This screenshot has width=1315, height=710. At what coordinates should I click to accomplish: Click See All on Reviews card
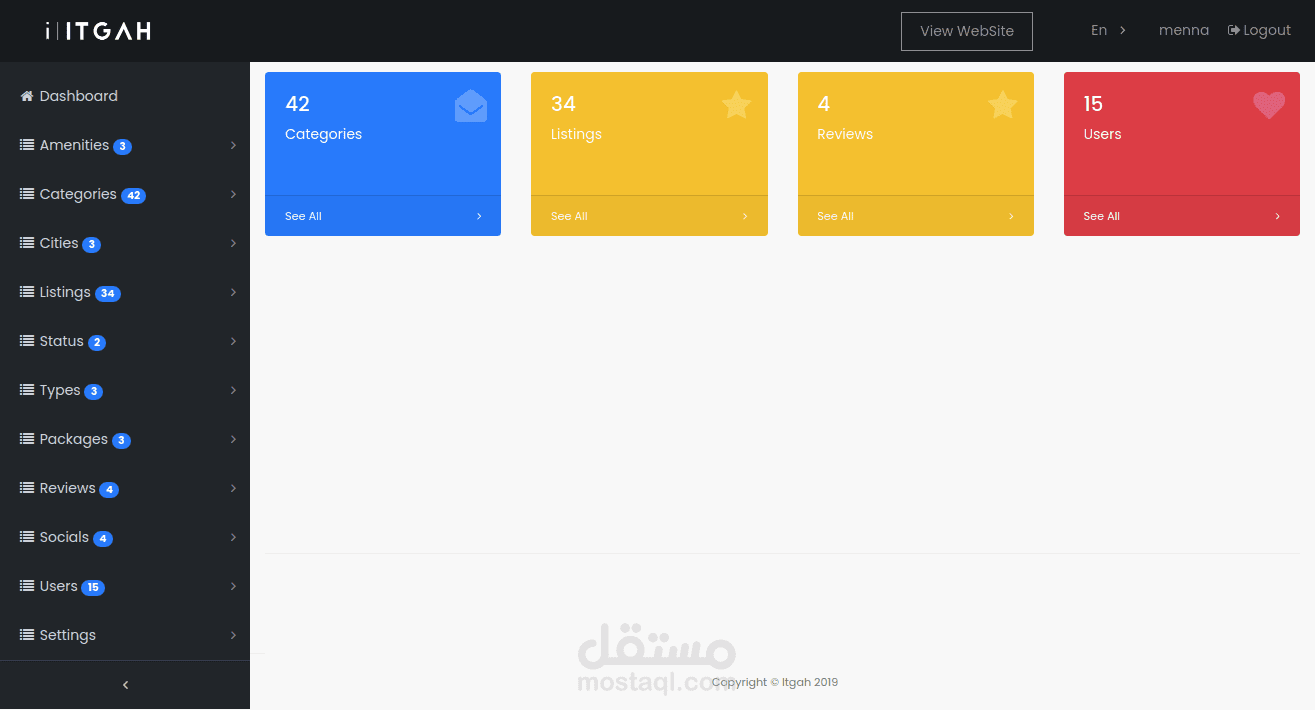(835, 216)
